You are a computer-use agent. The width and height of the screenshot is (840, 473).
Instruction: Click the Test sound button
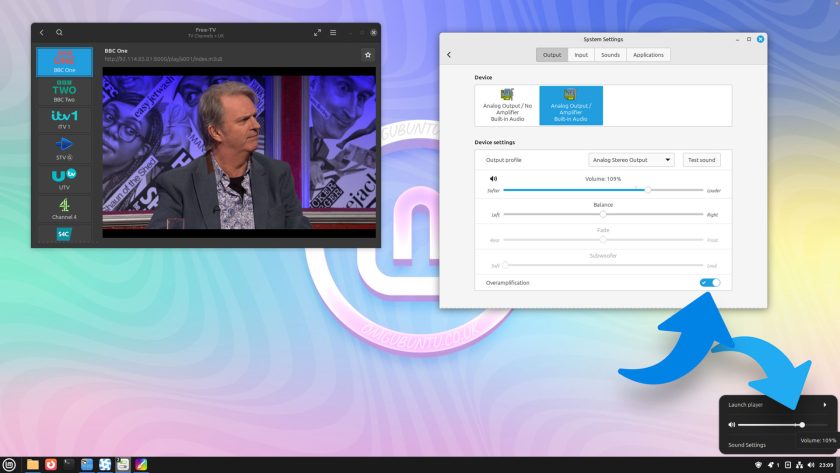pyautogui.click(x=701, y=160)
